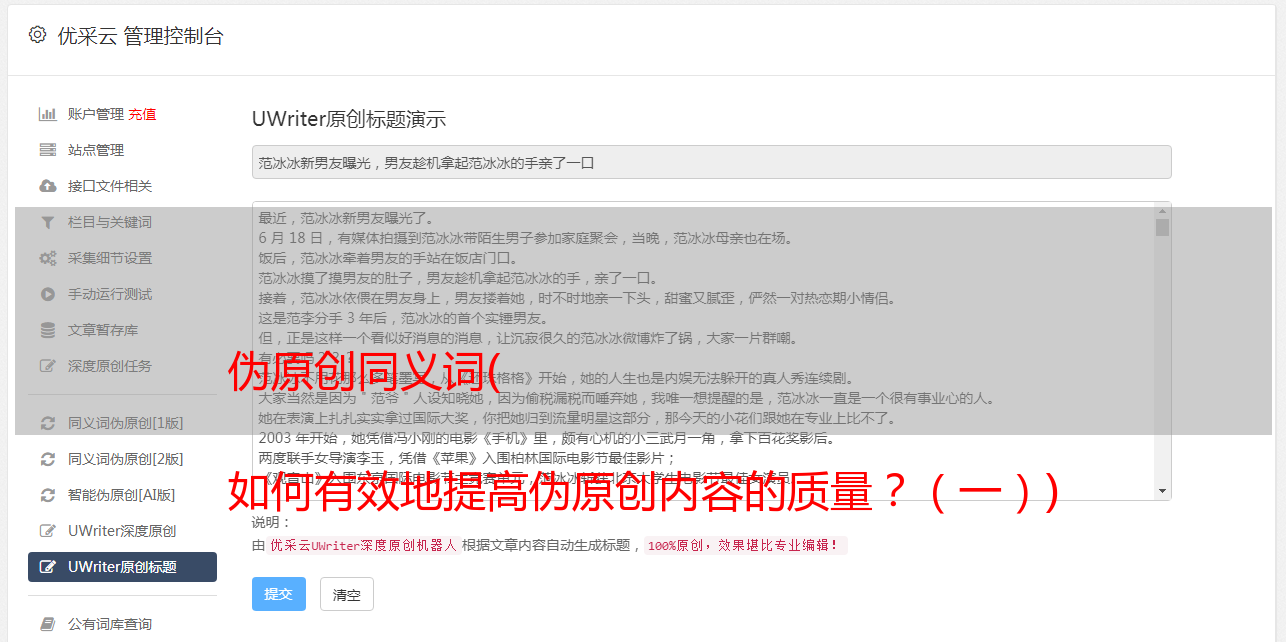Click the server icon next to 站点管理

[x=47, y=150]
